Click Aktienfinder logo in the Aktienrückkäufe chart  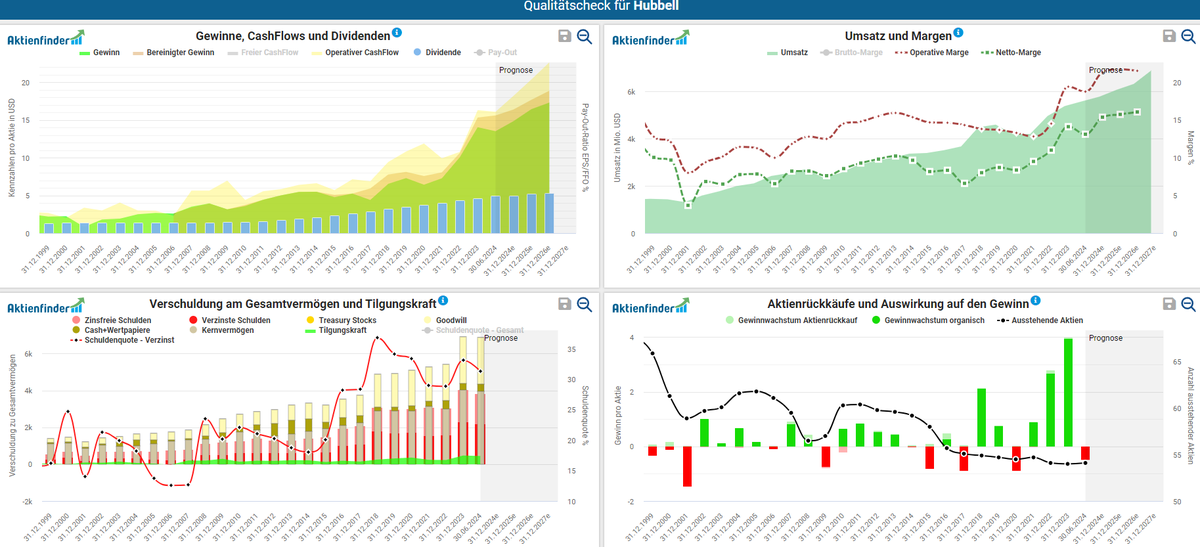[650, 305]
